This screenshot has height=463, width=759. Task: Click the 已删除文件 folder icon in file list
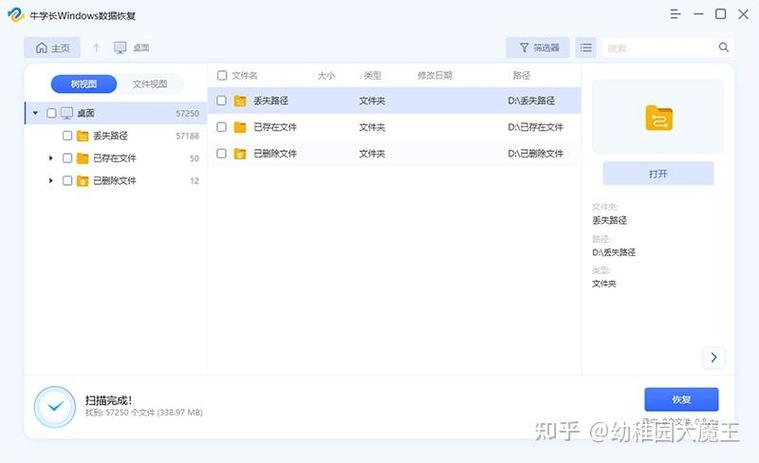240,154
